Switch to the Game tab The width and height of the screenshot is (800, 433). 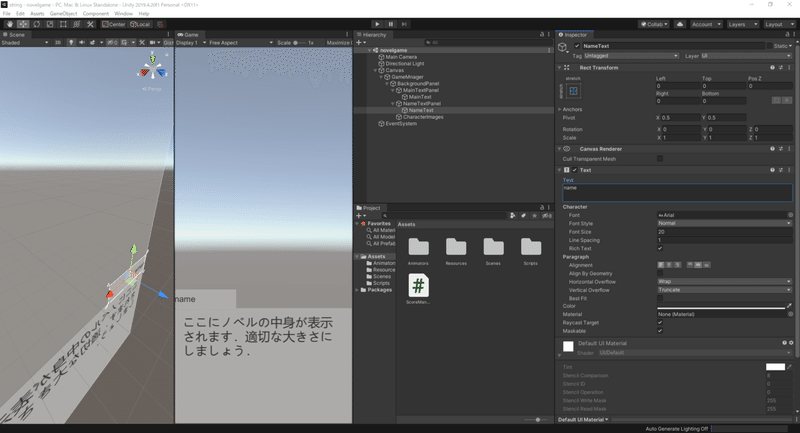click(188, 35)
